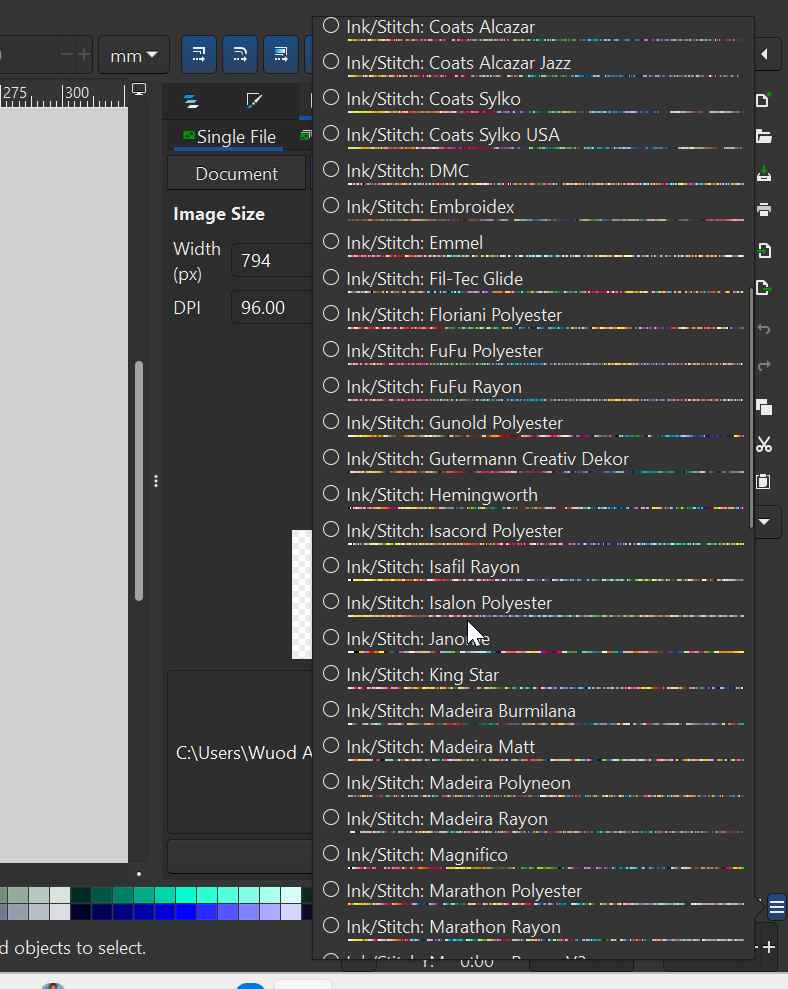Viewport: 788px width, 989px height.
Task: Select Ink/Stitch: Gutermann Creativ Dekor palette
Action: (533, 460)
